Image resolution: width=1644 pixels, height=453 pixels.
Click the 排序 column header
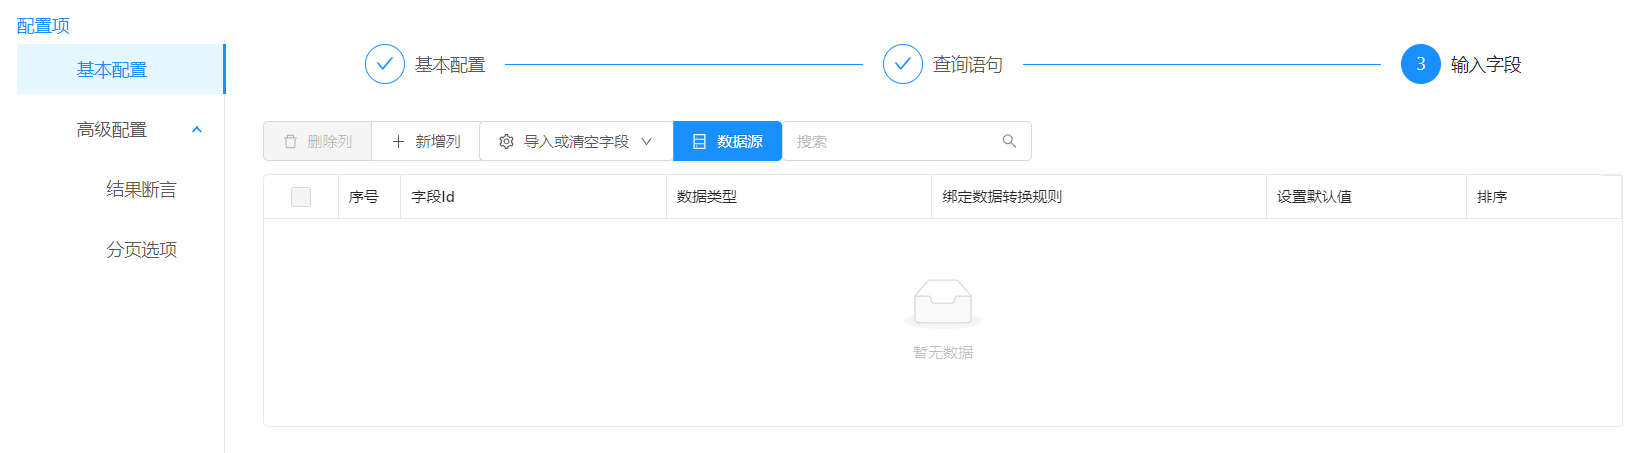tap(1492, 197)
